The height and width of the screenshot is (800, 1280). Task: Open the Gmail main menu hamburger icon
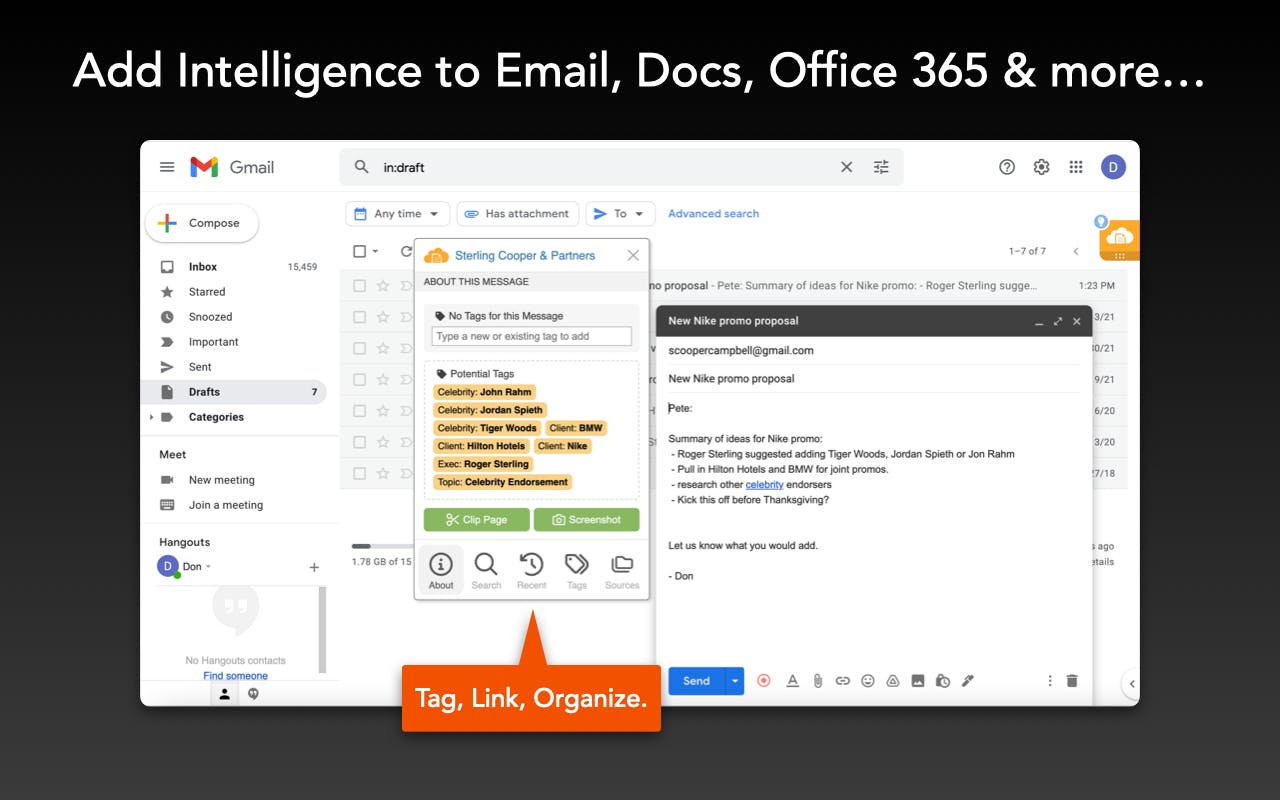(167, 167)
